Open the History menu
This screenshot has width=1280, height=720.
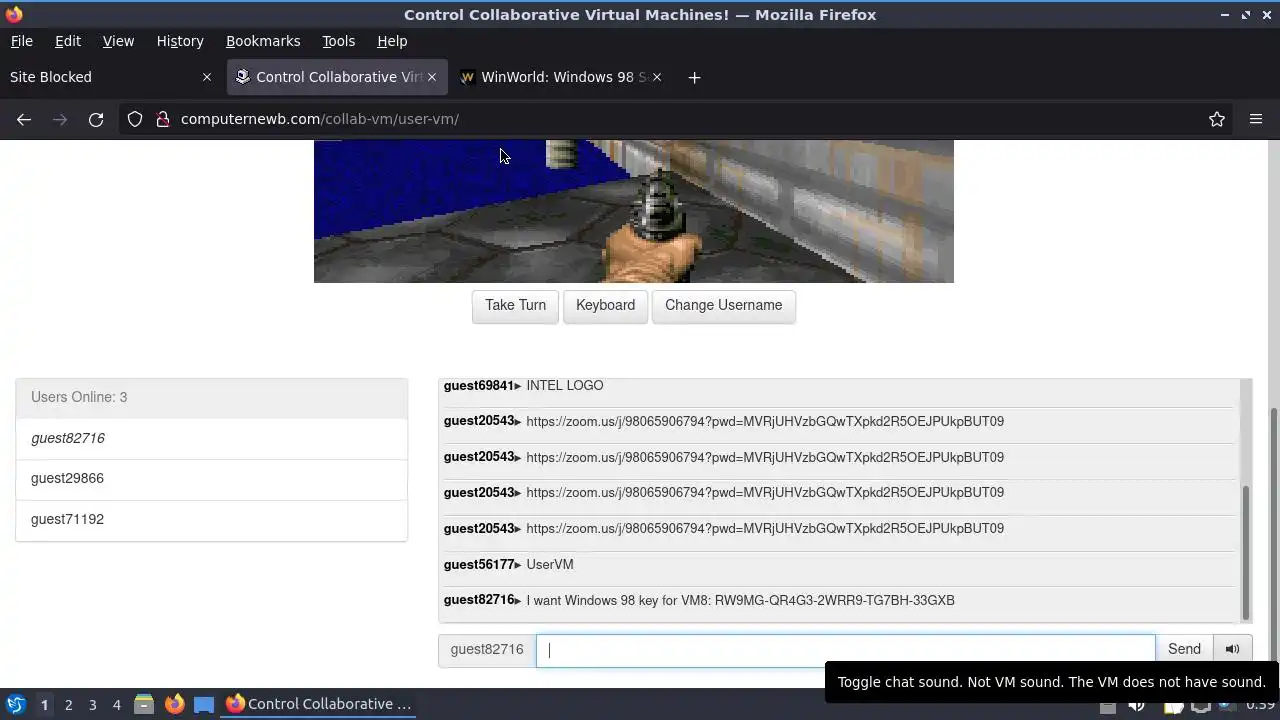click(x=180, y=41)
